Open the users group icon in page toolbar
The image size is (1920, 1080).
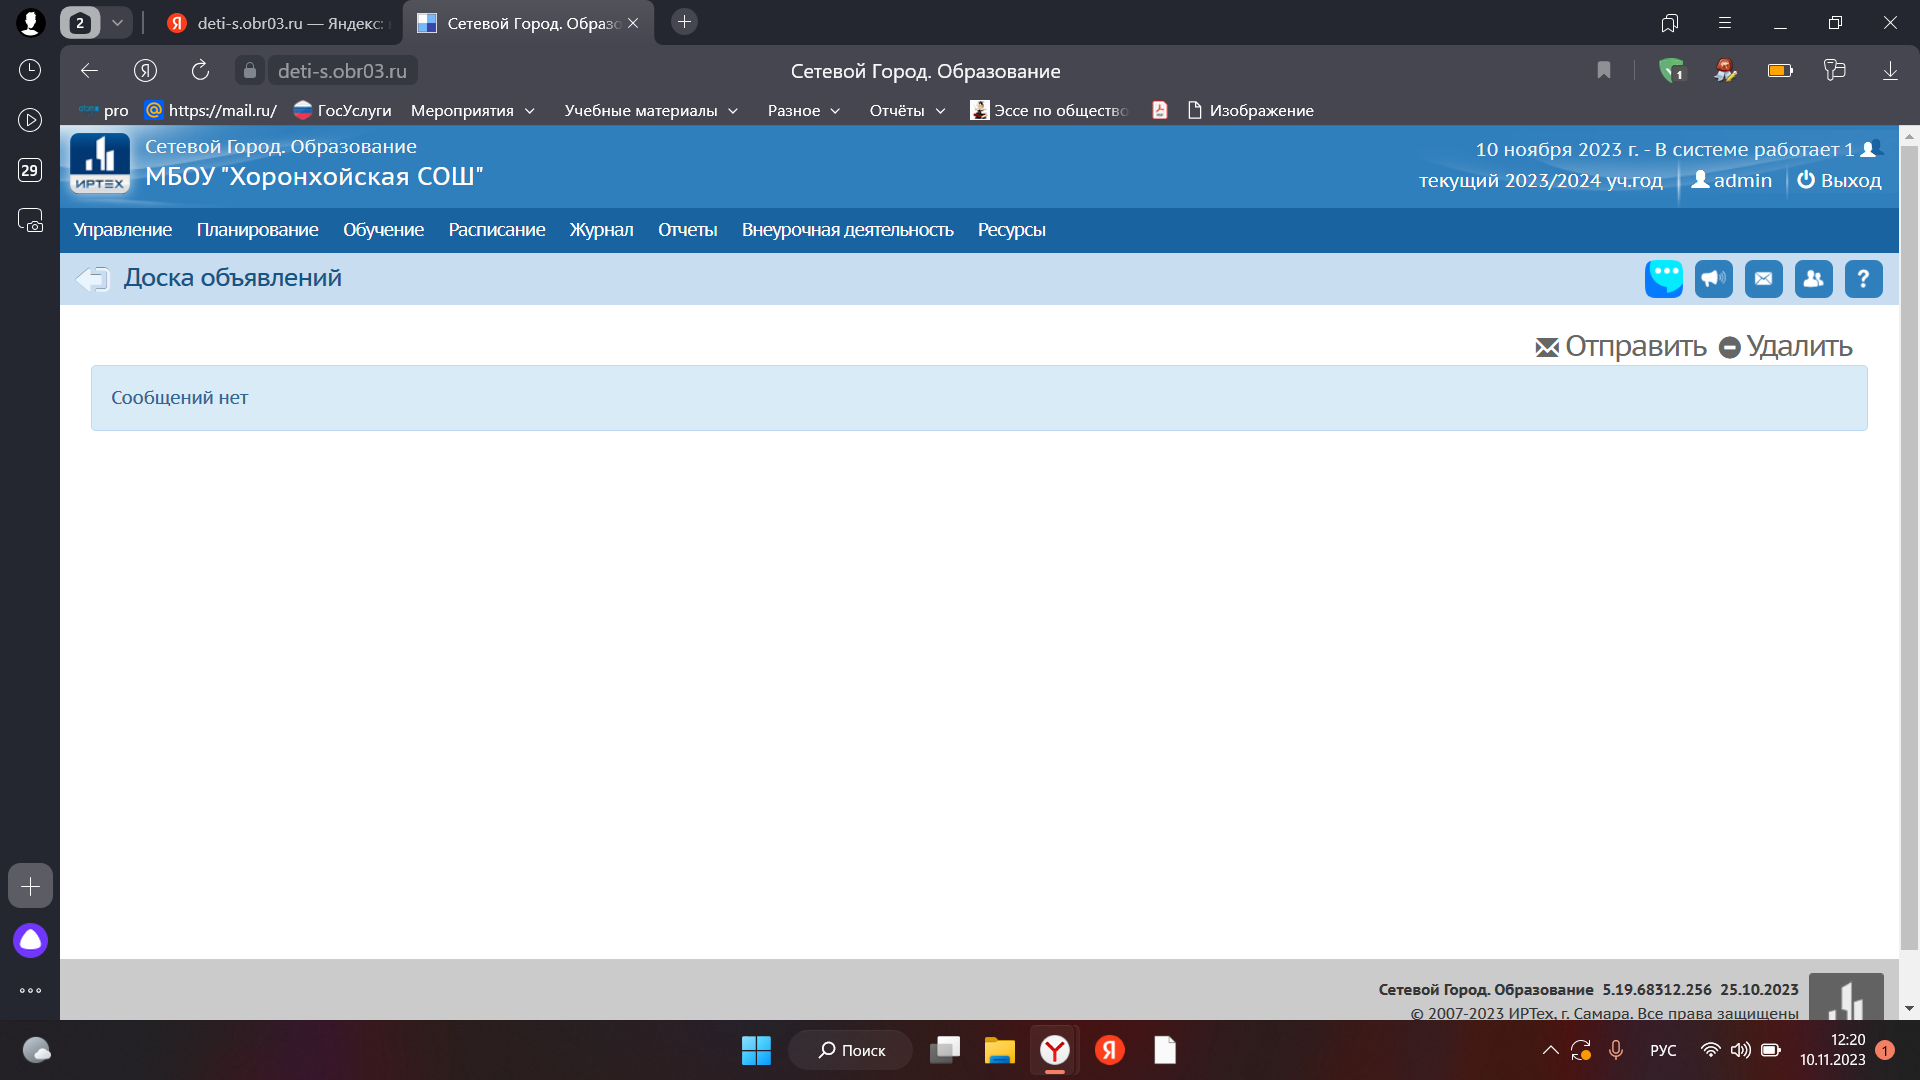[x=1814, y=279]
